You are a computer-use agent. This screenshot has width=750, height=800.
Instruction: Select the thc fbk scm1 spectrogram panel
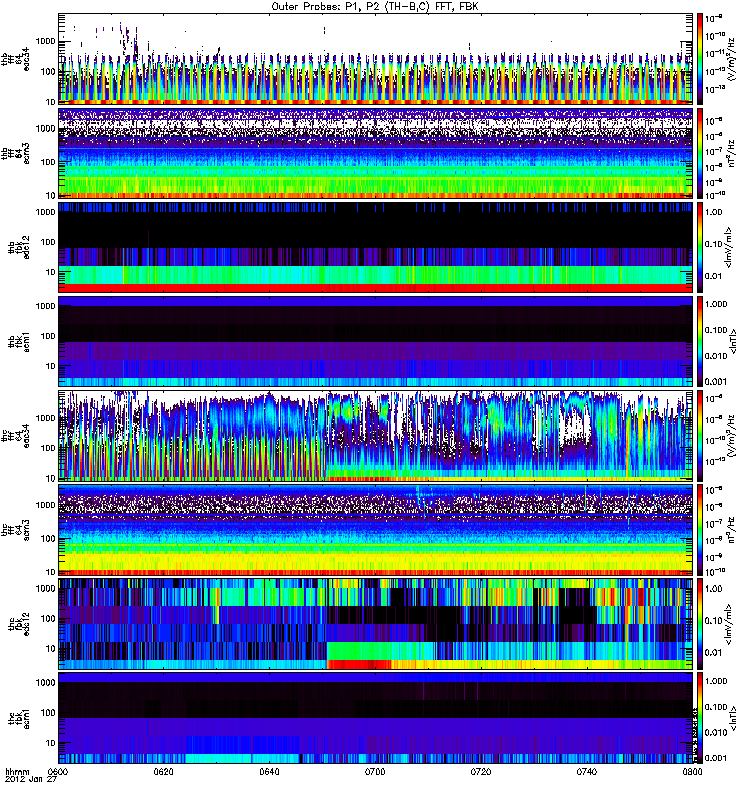pos(376,718)
